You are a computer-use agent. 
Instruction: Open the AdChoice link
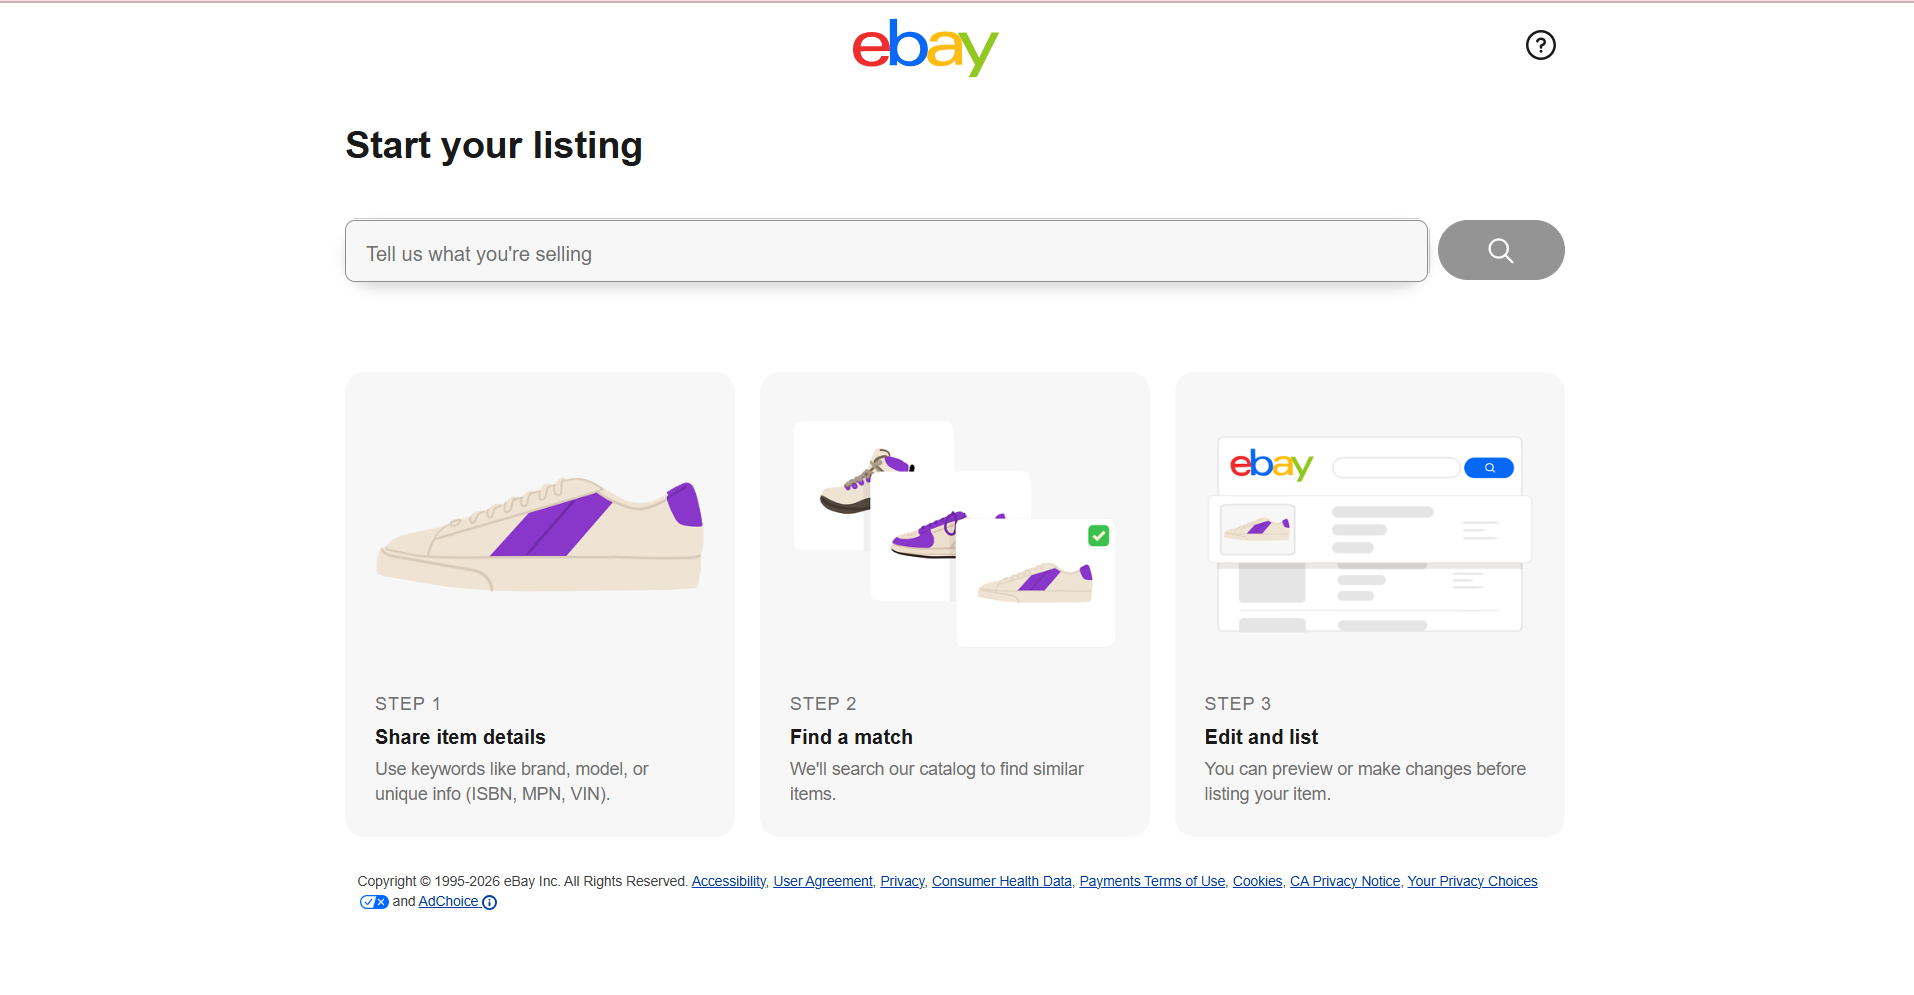click(x=448, y=901)
